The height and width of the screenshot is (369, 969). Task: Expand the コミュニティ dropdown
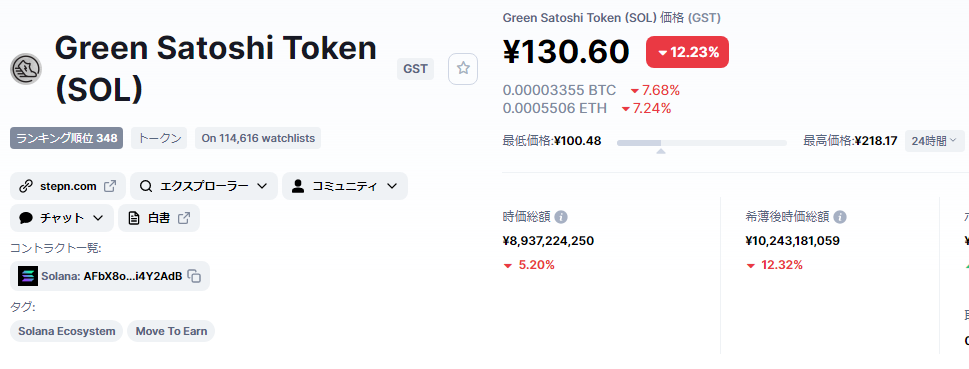[345, 186]
